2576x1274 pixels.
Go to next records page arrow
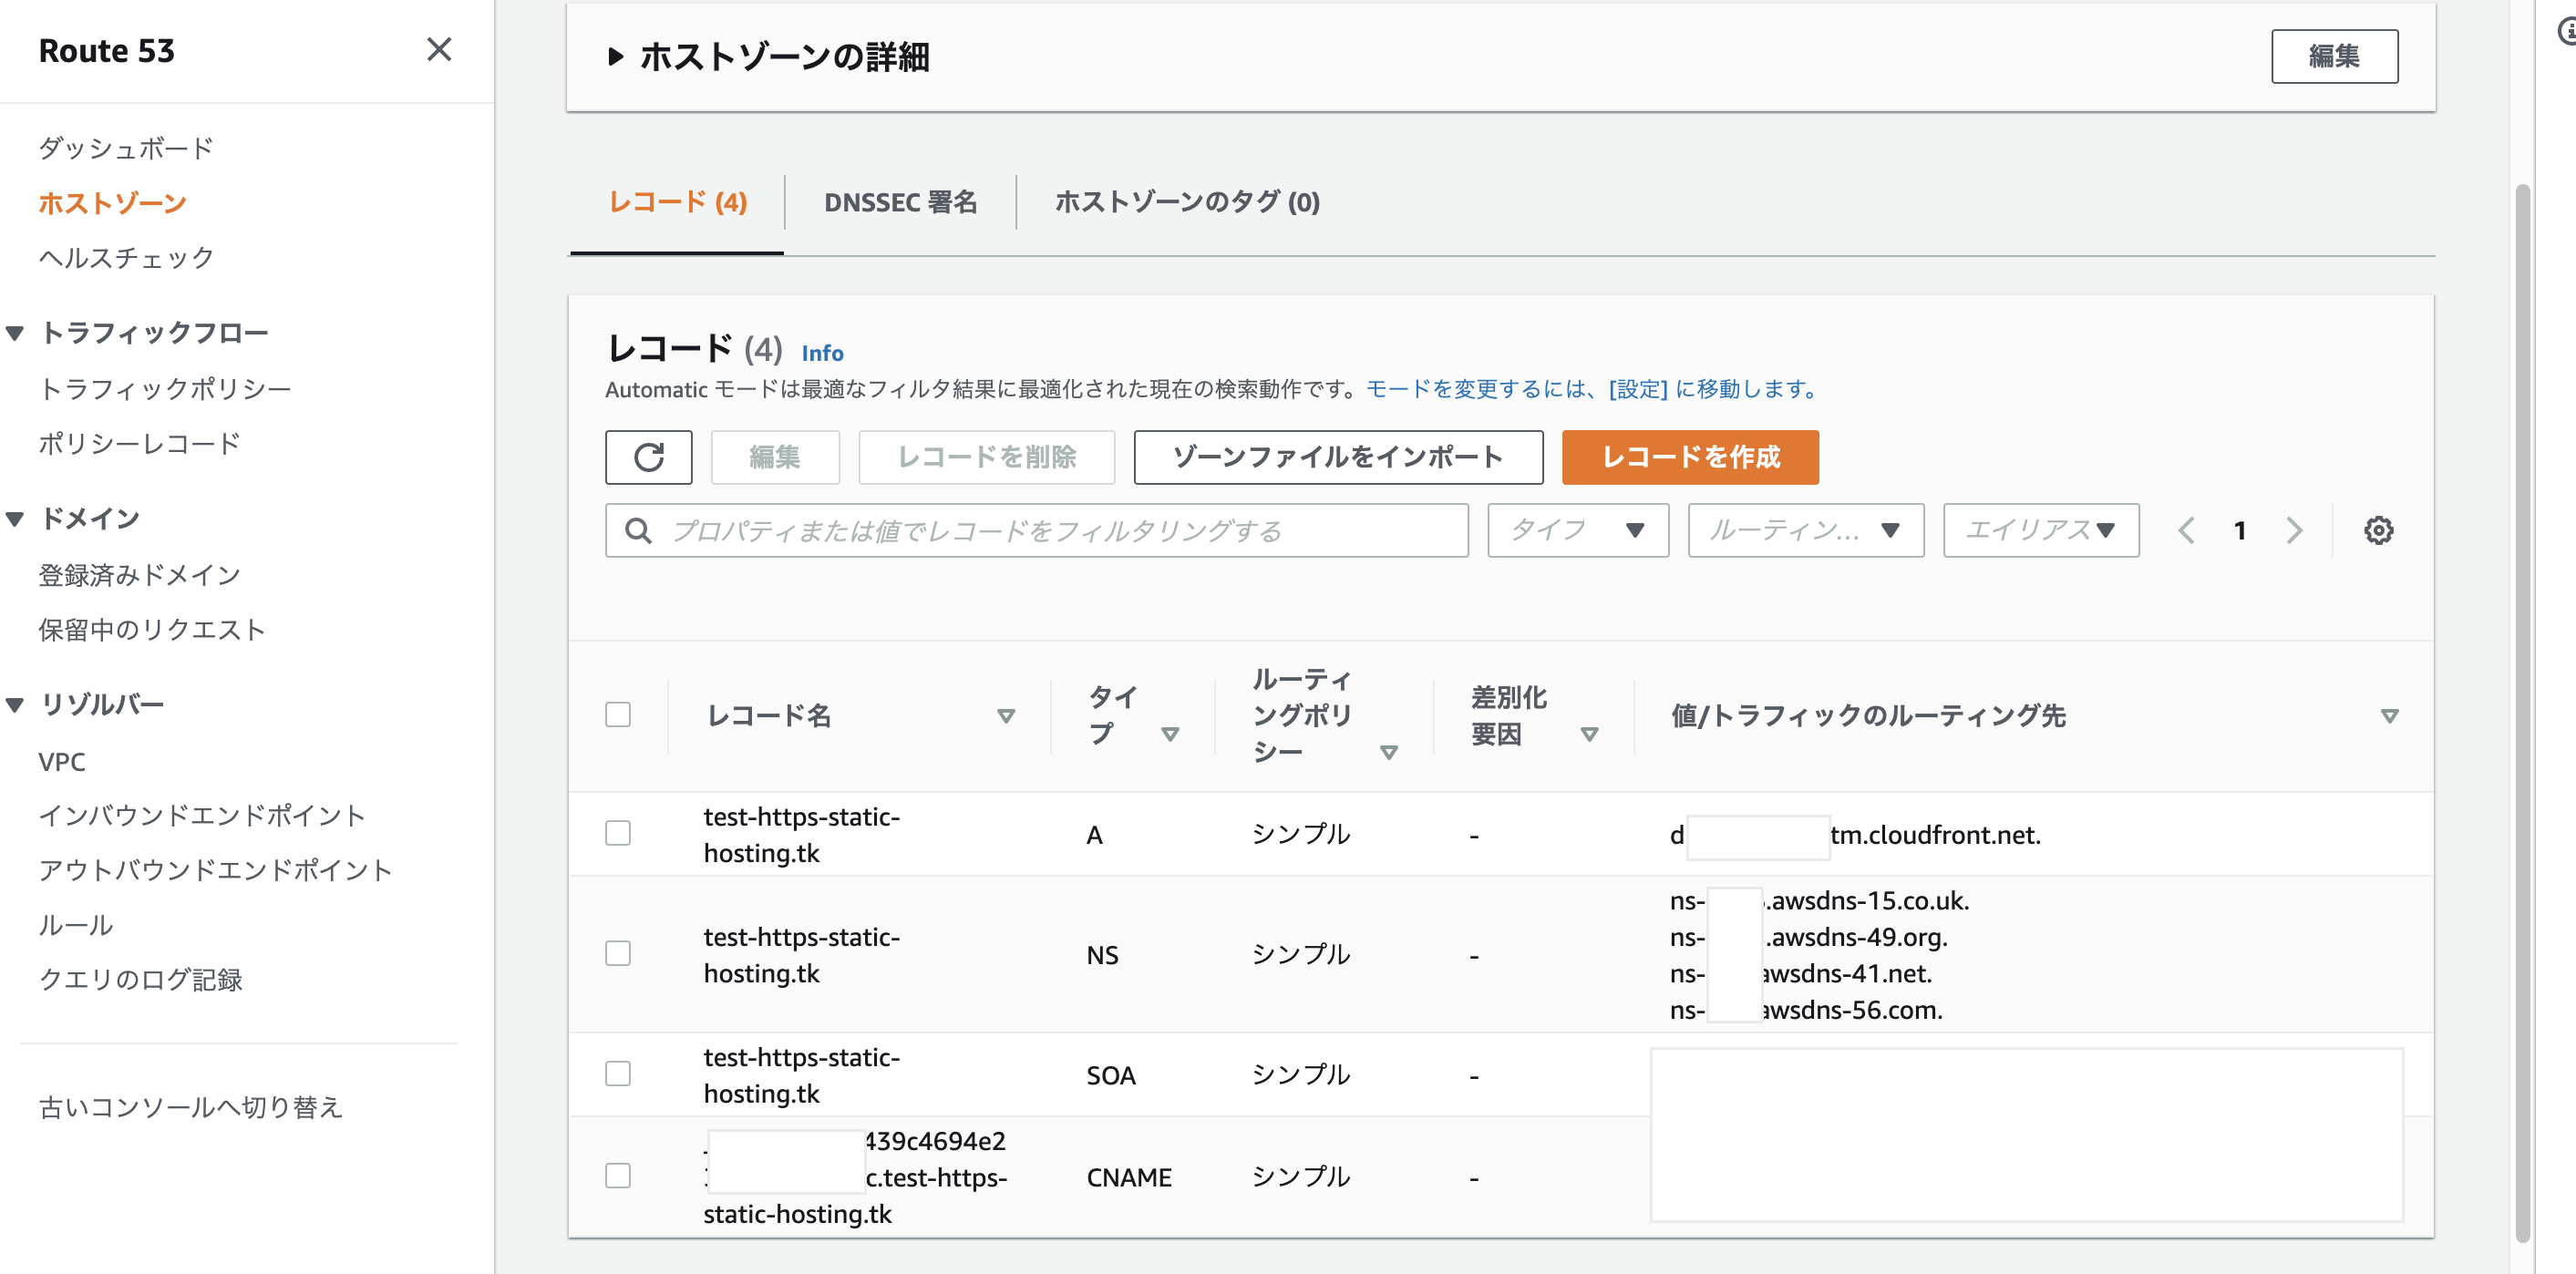coord(2293,530)
